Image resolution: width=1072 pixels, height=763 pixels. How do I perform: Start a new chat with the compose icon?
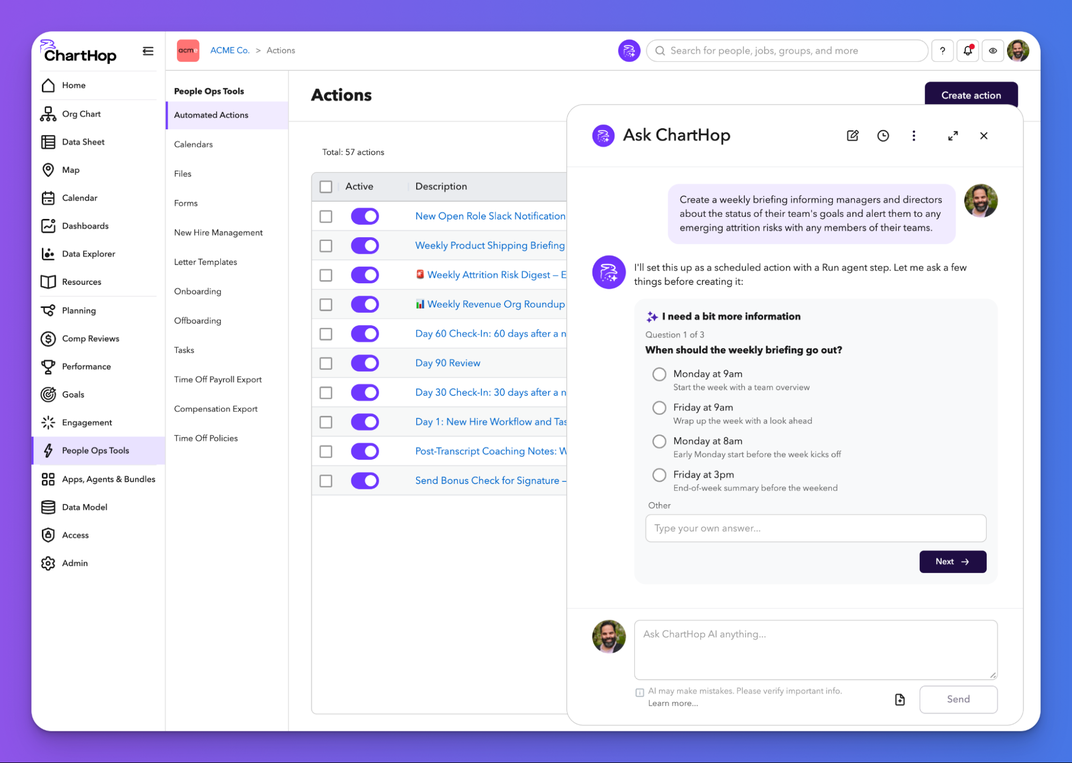pyautogui.click(x=853, y=136)
